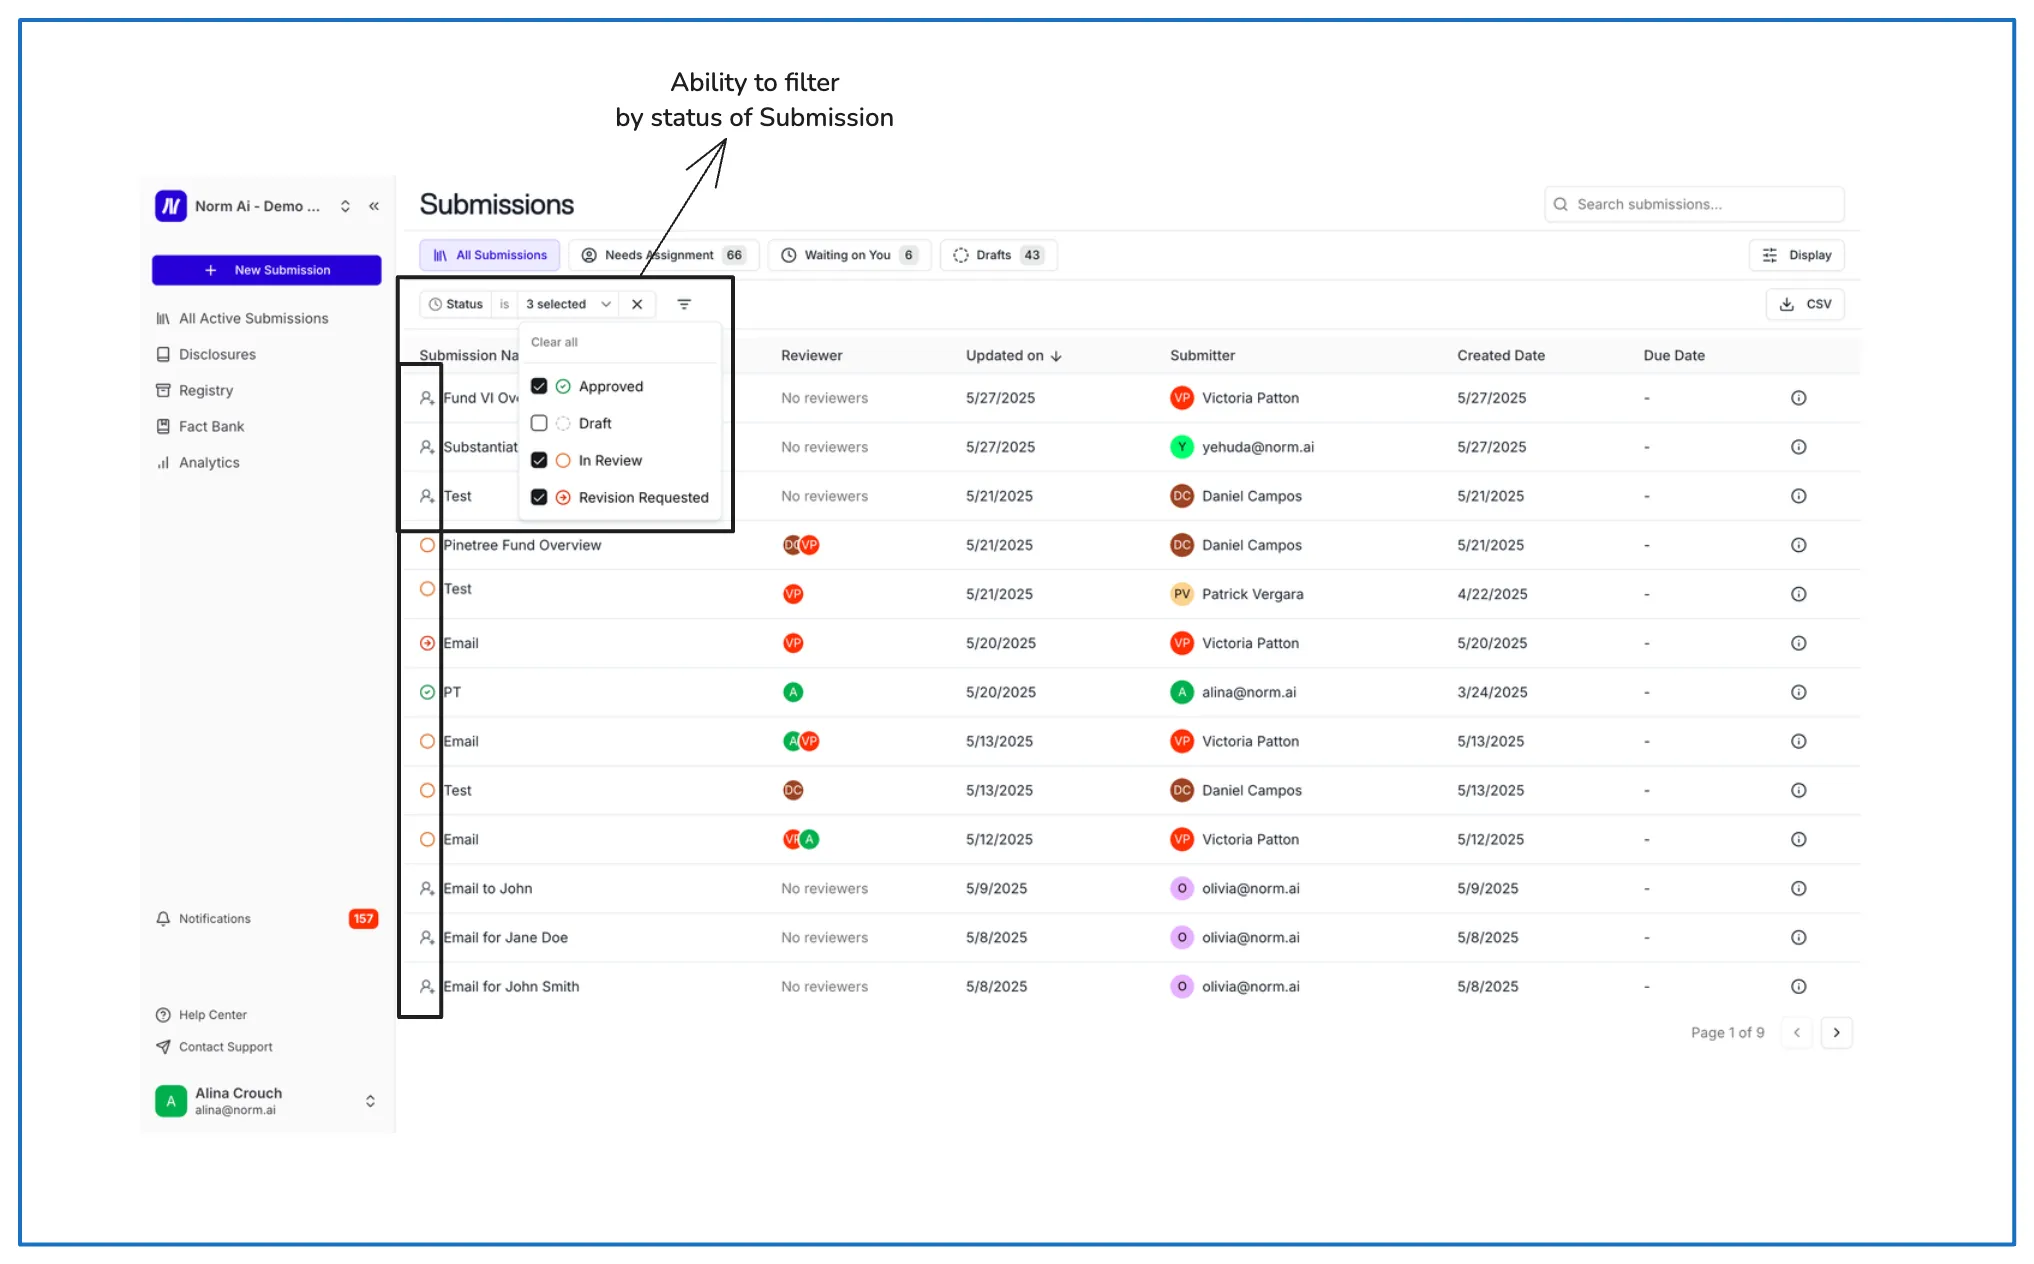Viewport: 2034px width, 1264px height.
Task: Open info icon for Pinetree Fund Overview row
Action: click(1798, 545)
